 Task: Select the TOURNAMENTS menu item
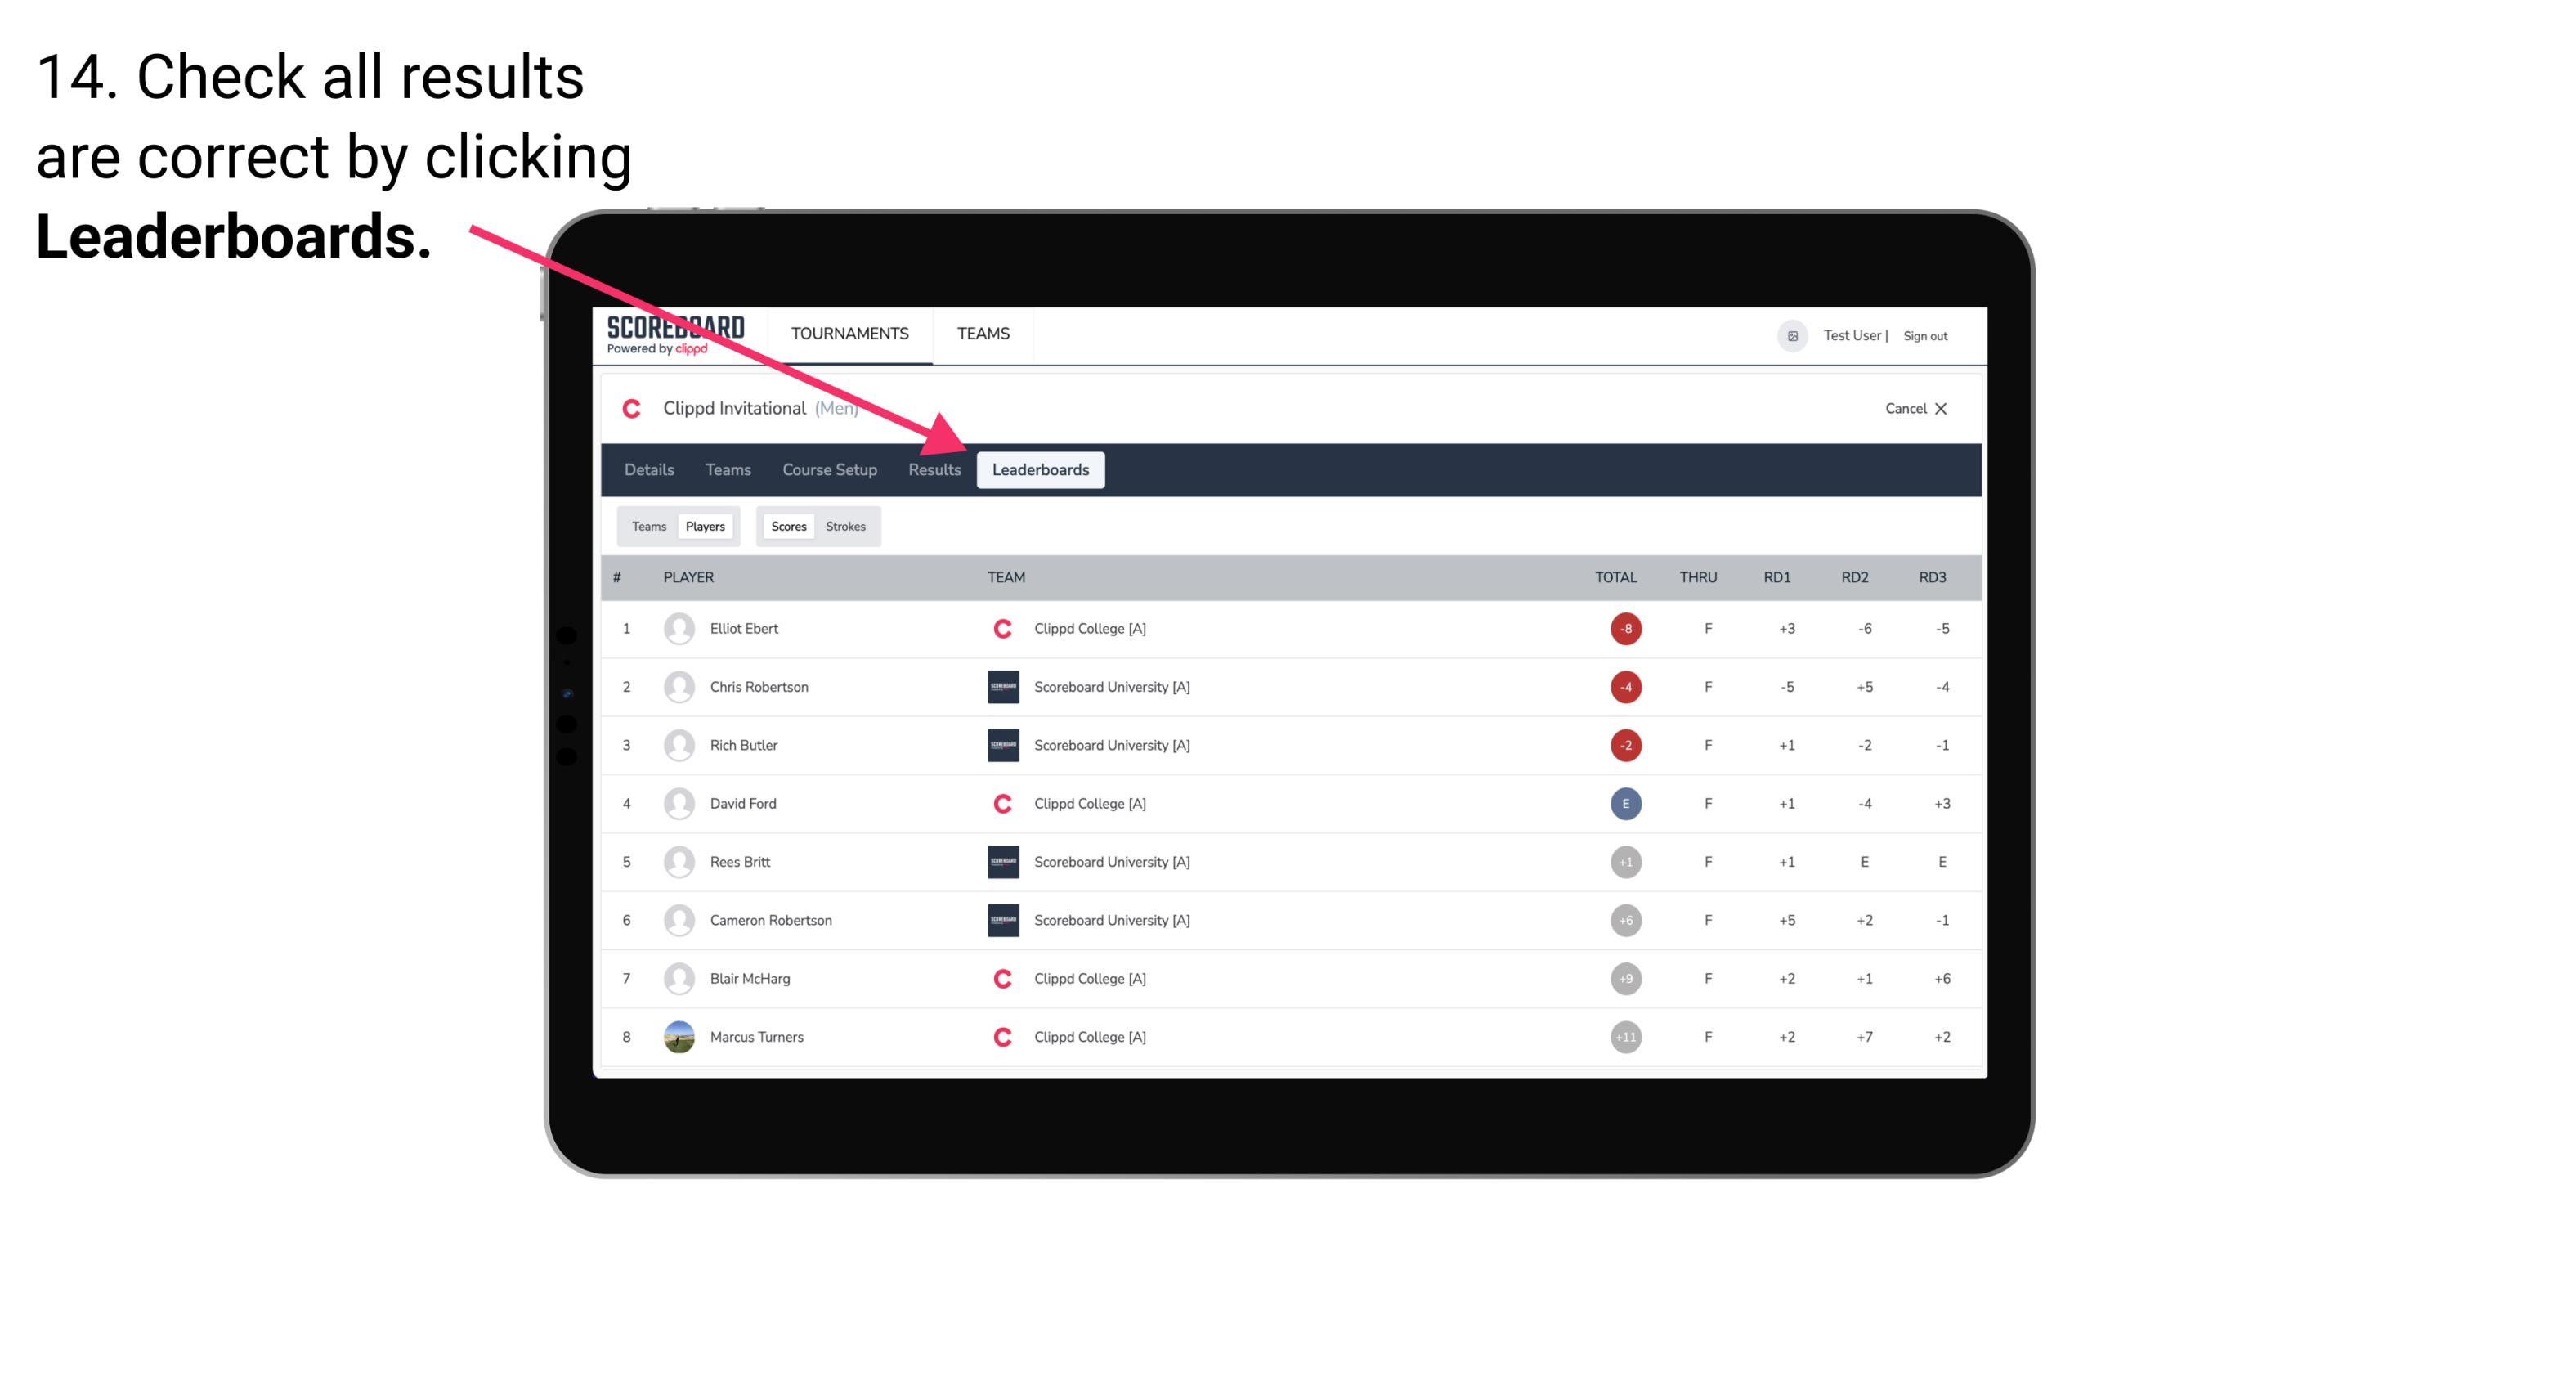[853, 333]
